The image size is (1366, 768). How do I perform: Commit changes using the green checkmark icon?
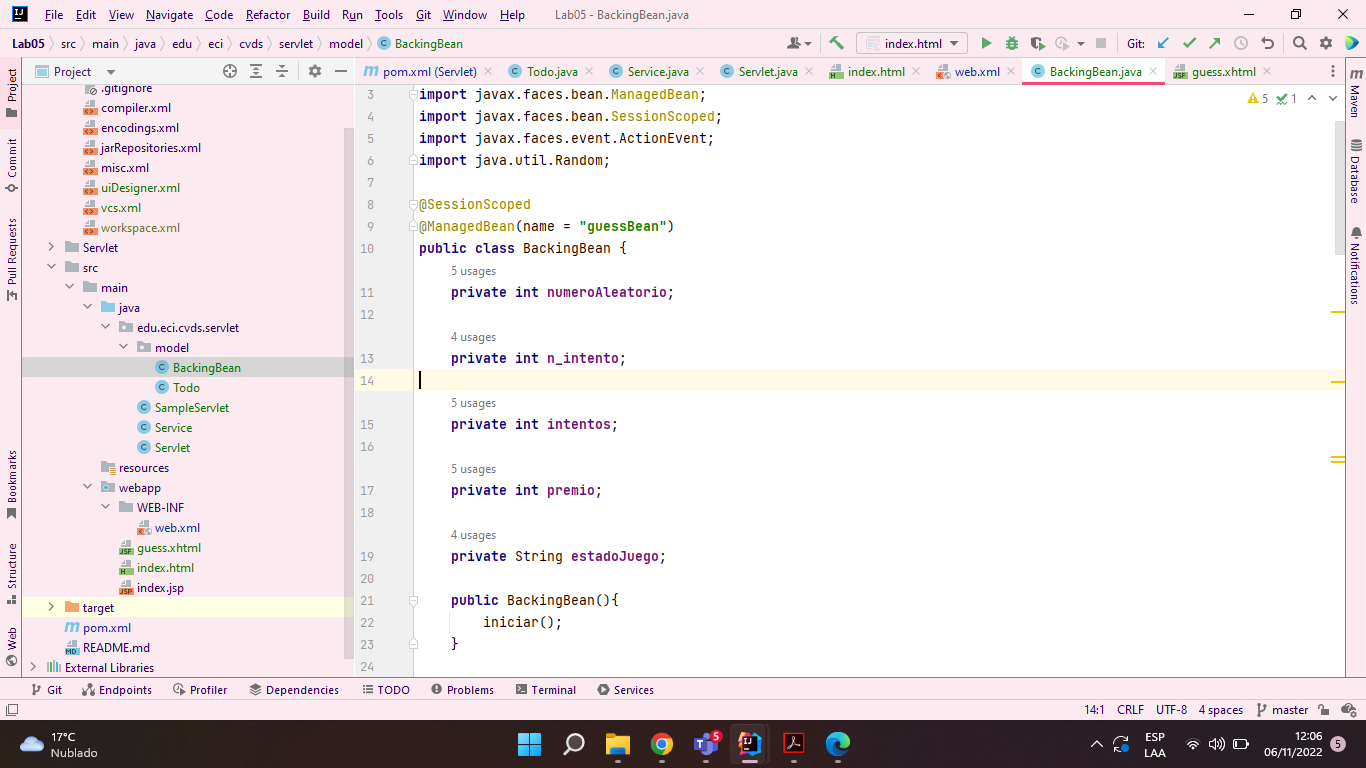(x=1188, y=43)
